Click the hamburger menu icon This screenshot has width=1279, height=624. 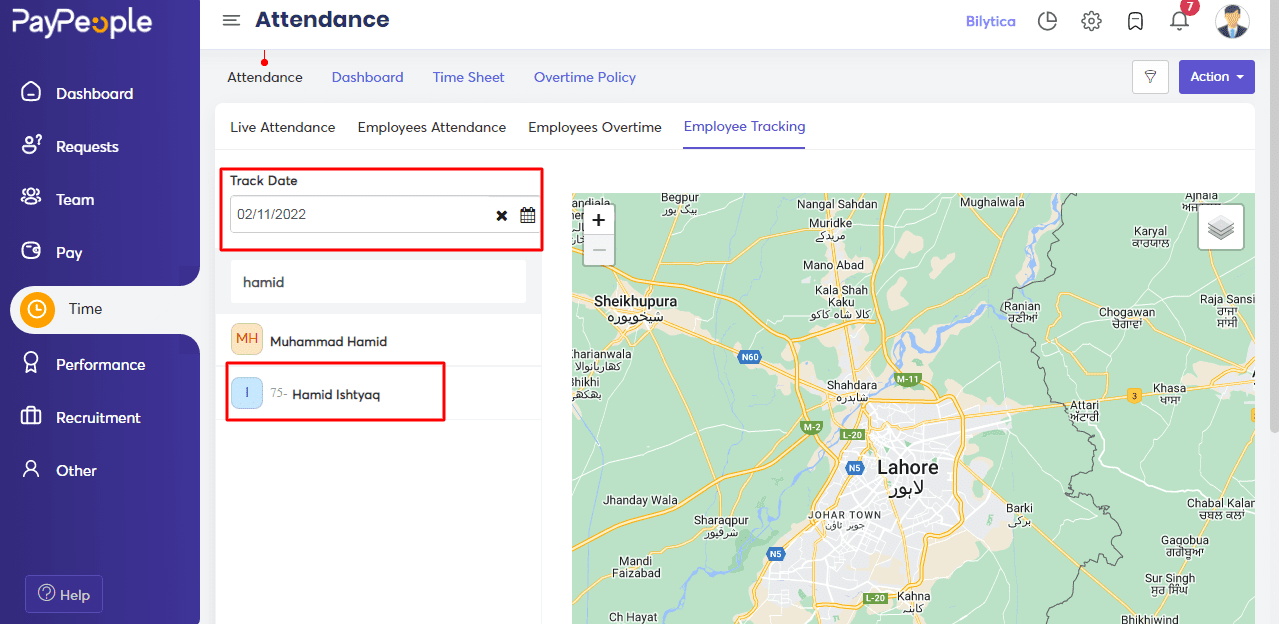tap(231, 20)
